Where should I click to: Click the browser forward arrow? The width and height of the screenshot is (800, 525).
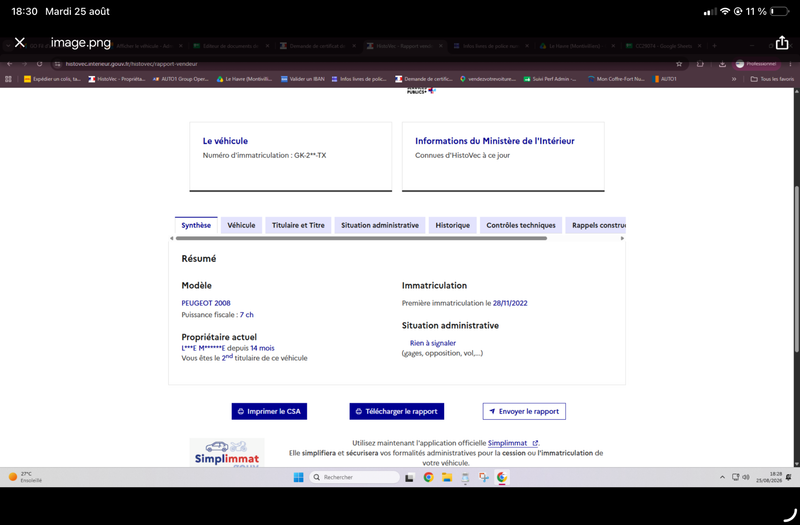[24, 64]
